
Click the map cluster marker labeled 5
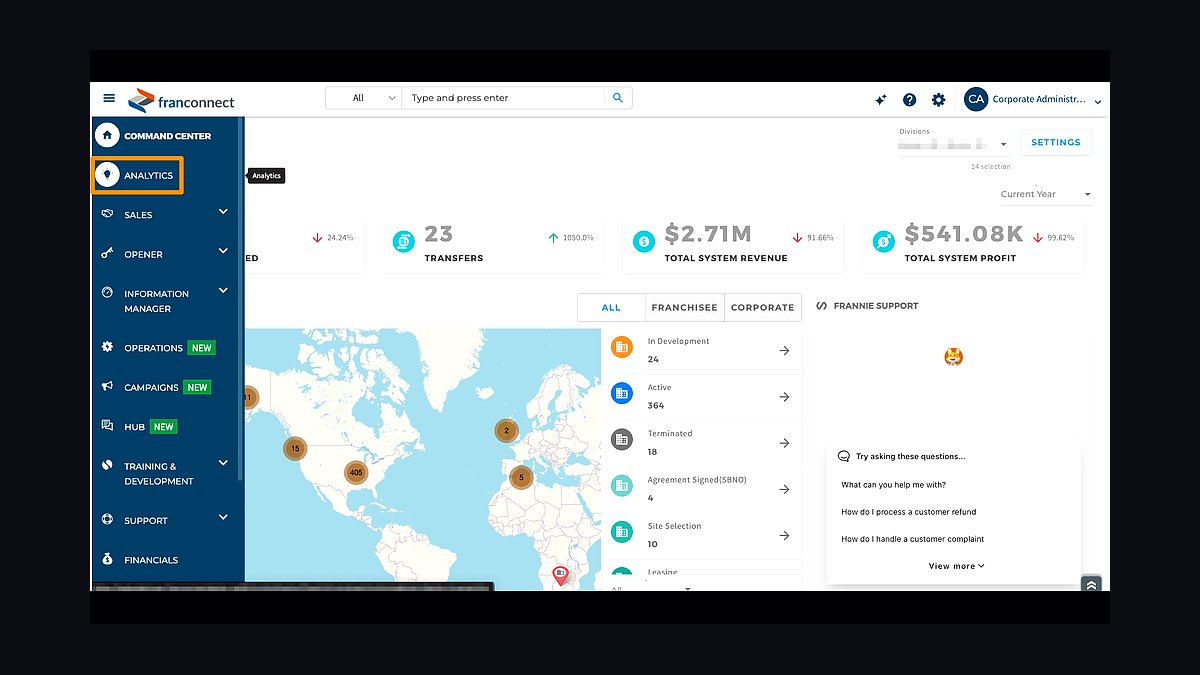[x=520, y=478]
